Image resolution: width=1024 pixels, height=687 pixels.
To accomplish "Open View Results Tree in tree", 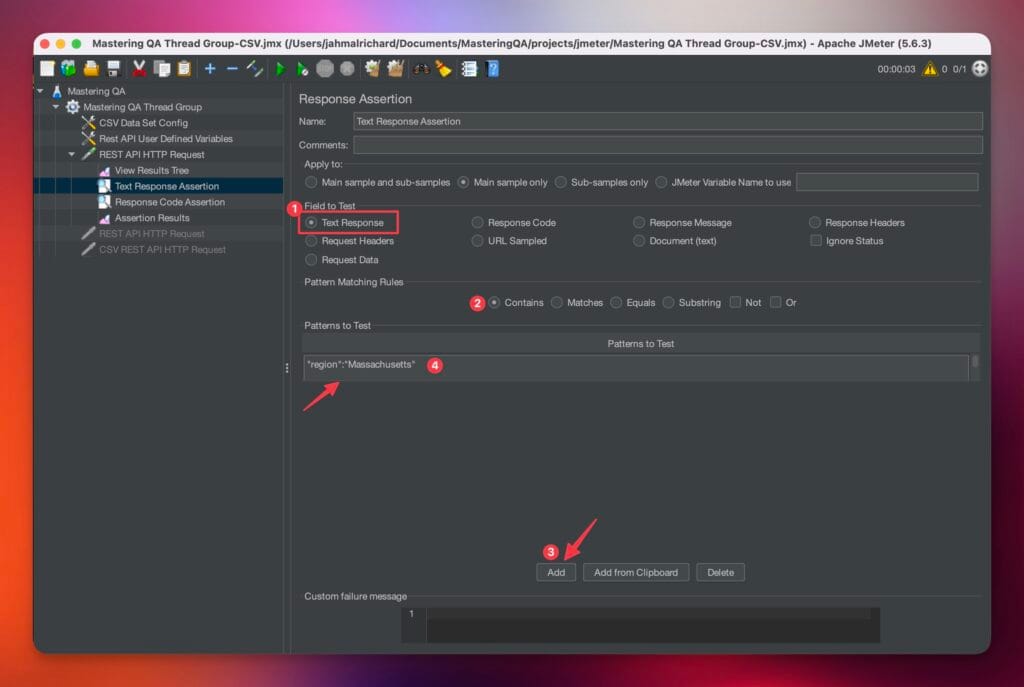I will [152, 170].
